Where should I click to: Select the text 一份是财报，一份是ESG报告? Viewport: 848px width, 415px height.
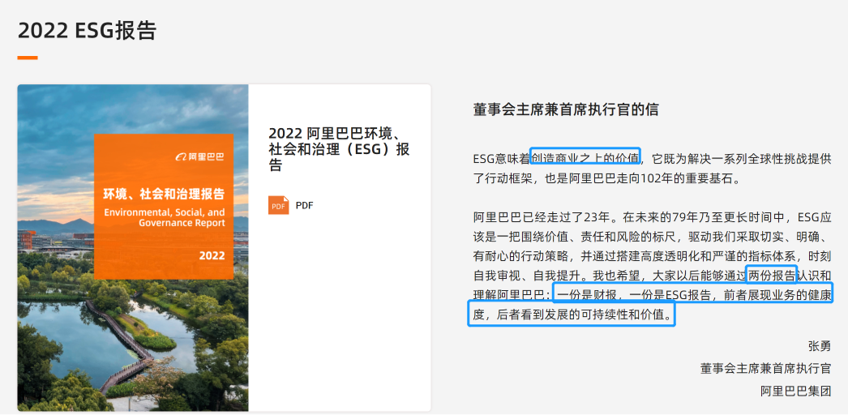pos(636,295)
